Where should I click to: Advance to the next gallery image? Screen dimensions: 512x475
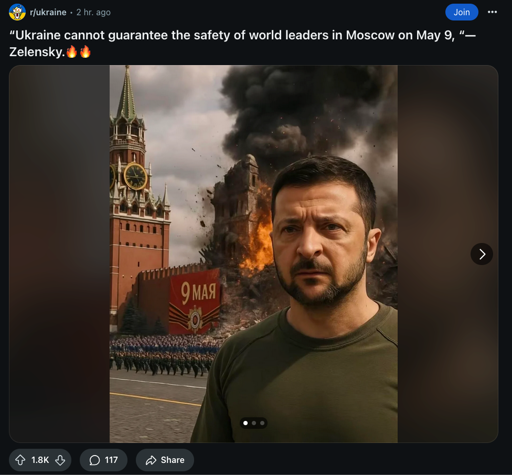tap(482, 254)
